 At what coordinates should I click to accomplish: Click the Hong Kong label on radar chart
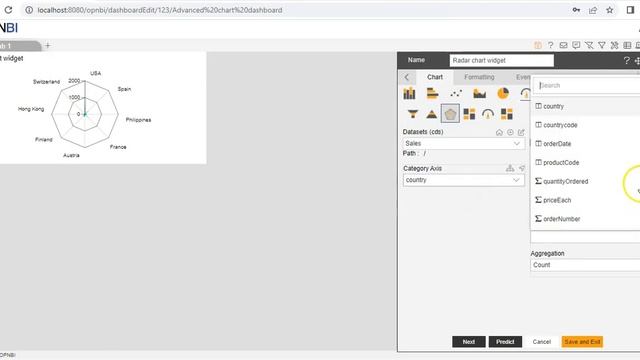pyautogui.click(x=31, y=109)
